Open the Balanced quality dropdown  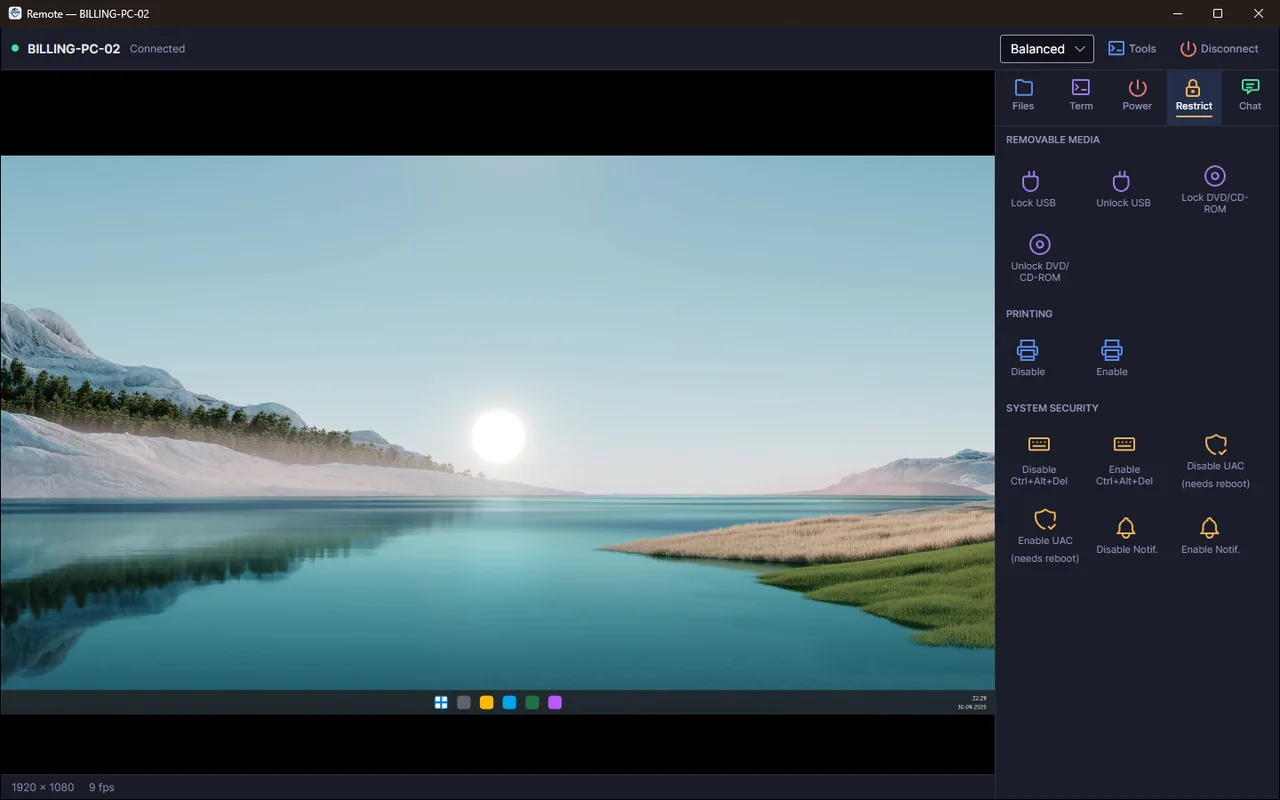(x=1047, y=49)
